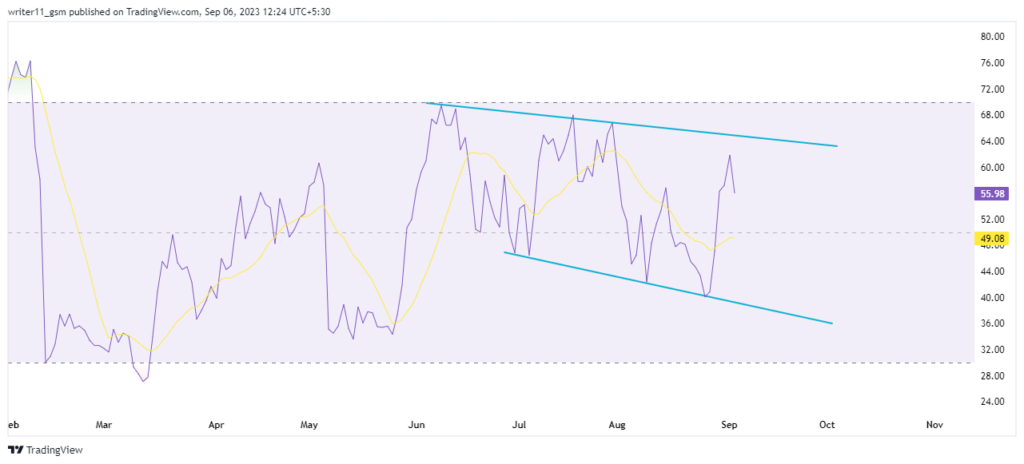Click the 28.00 axis value

pos(991,376)
